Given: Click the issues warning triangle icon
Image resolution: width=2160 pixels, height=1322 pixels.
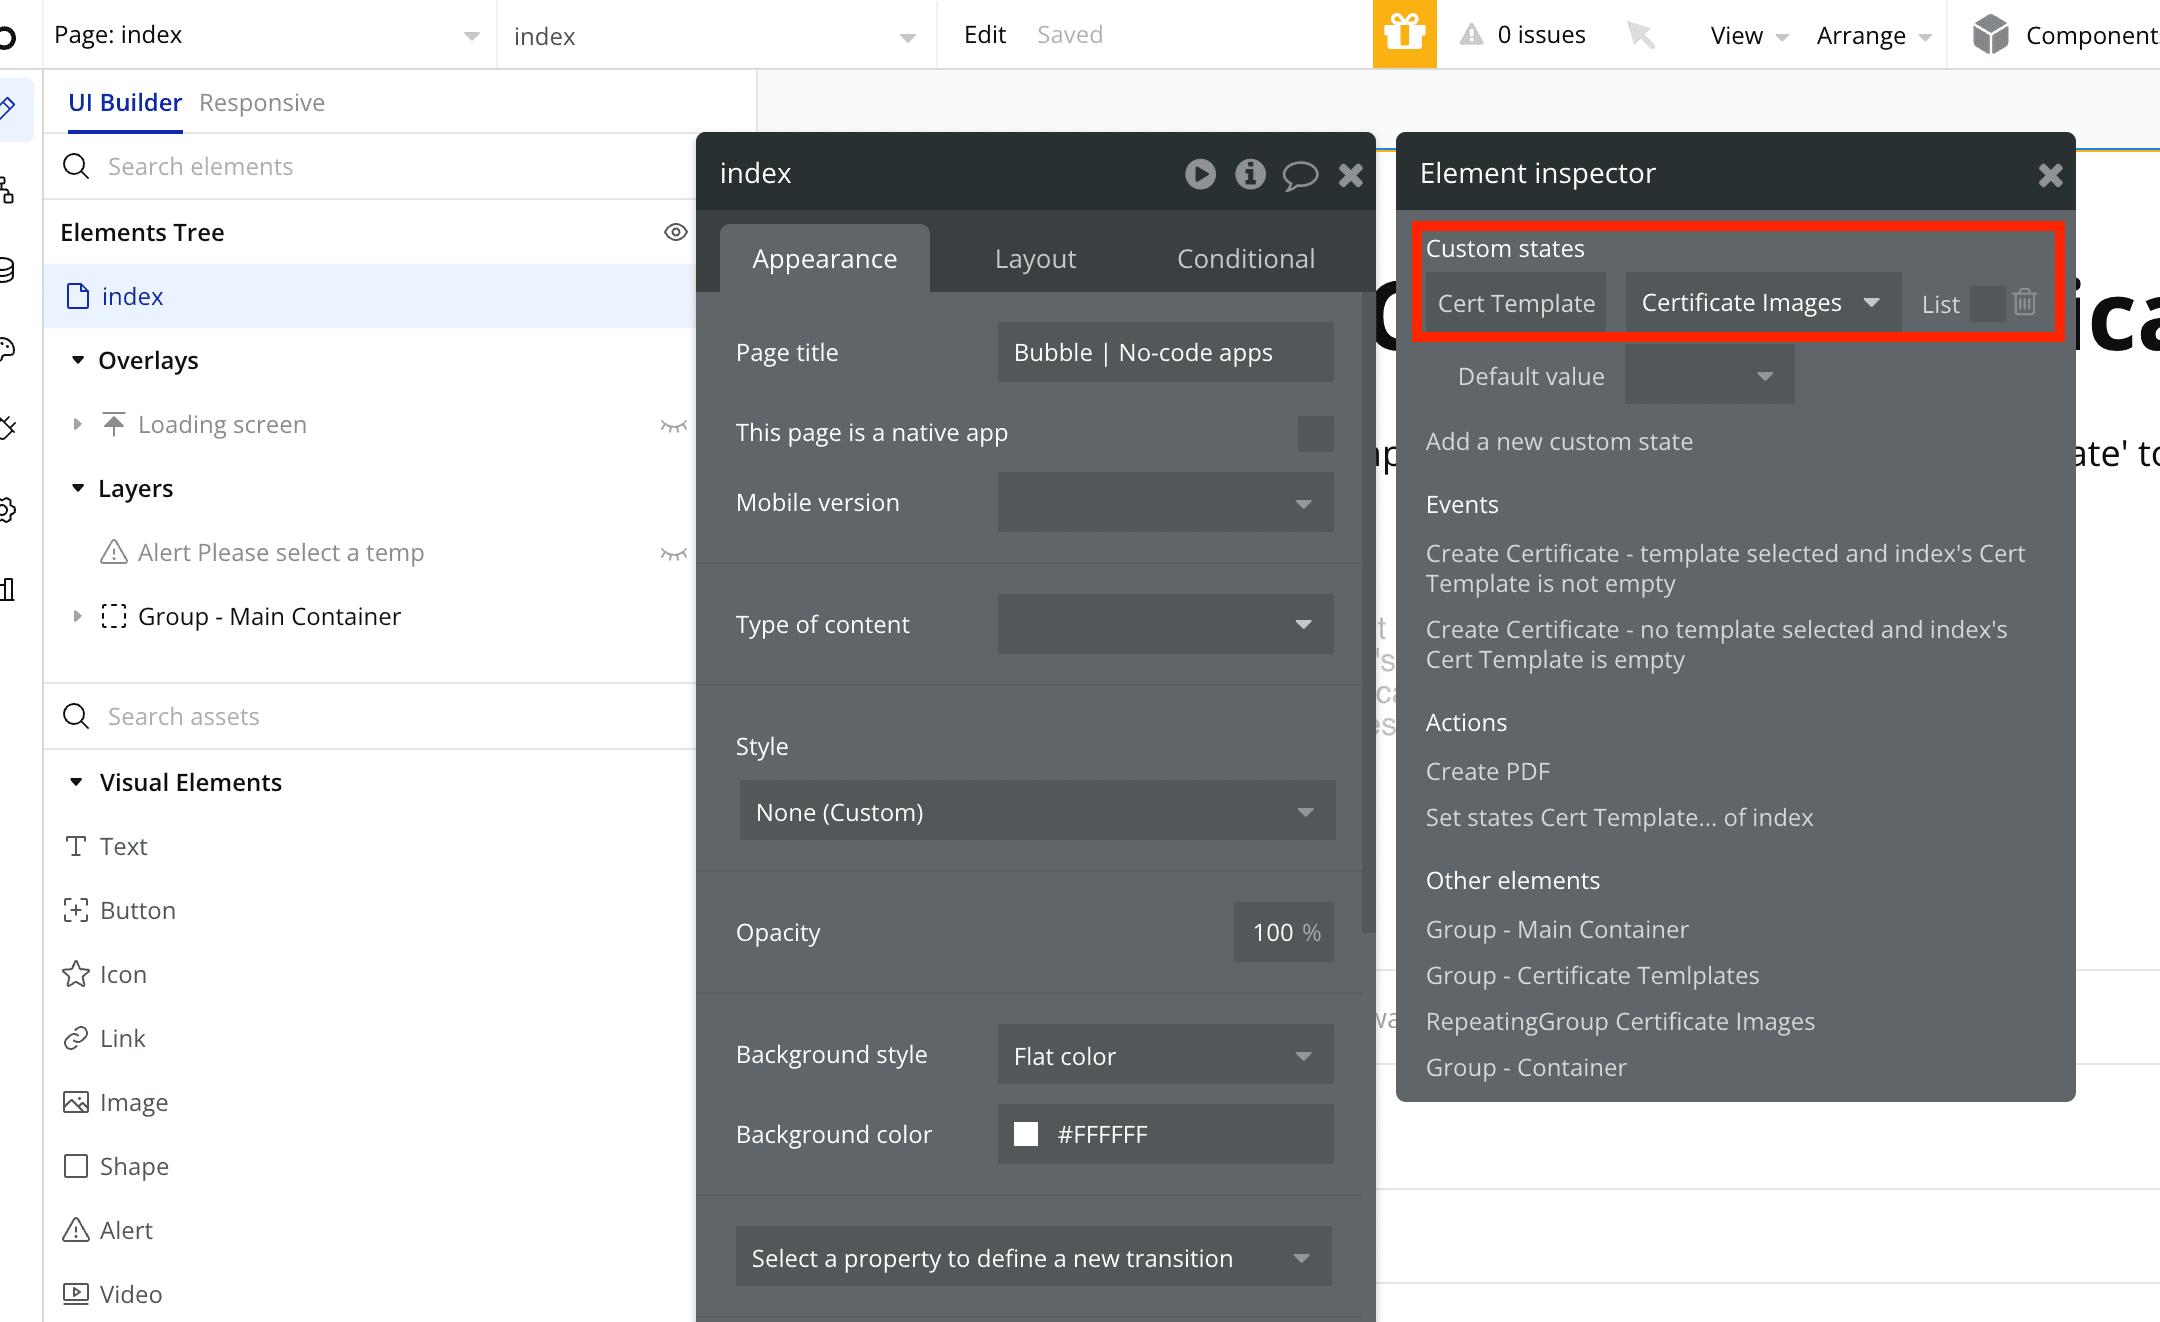Looking at the screenshot, I should 1471,35.
